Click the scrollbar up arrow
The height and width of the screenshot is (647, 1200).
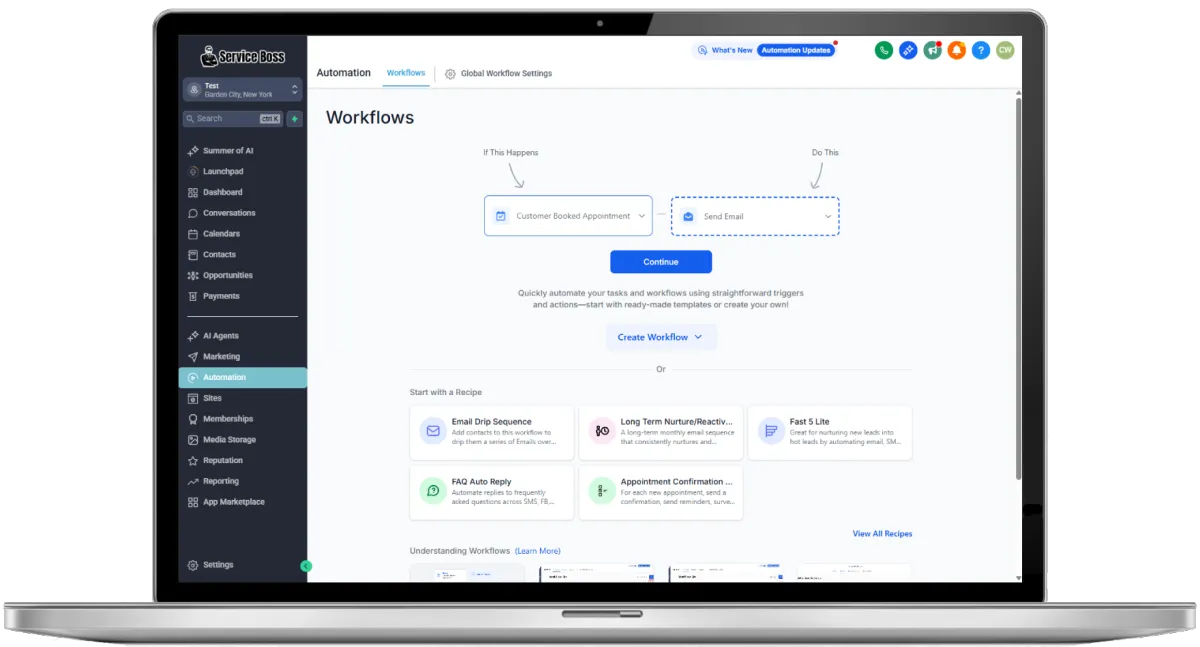1018,92
